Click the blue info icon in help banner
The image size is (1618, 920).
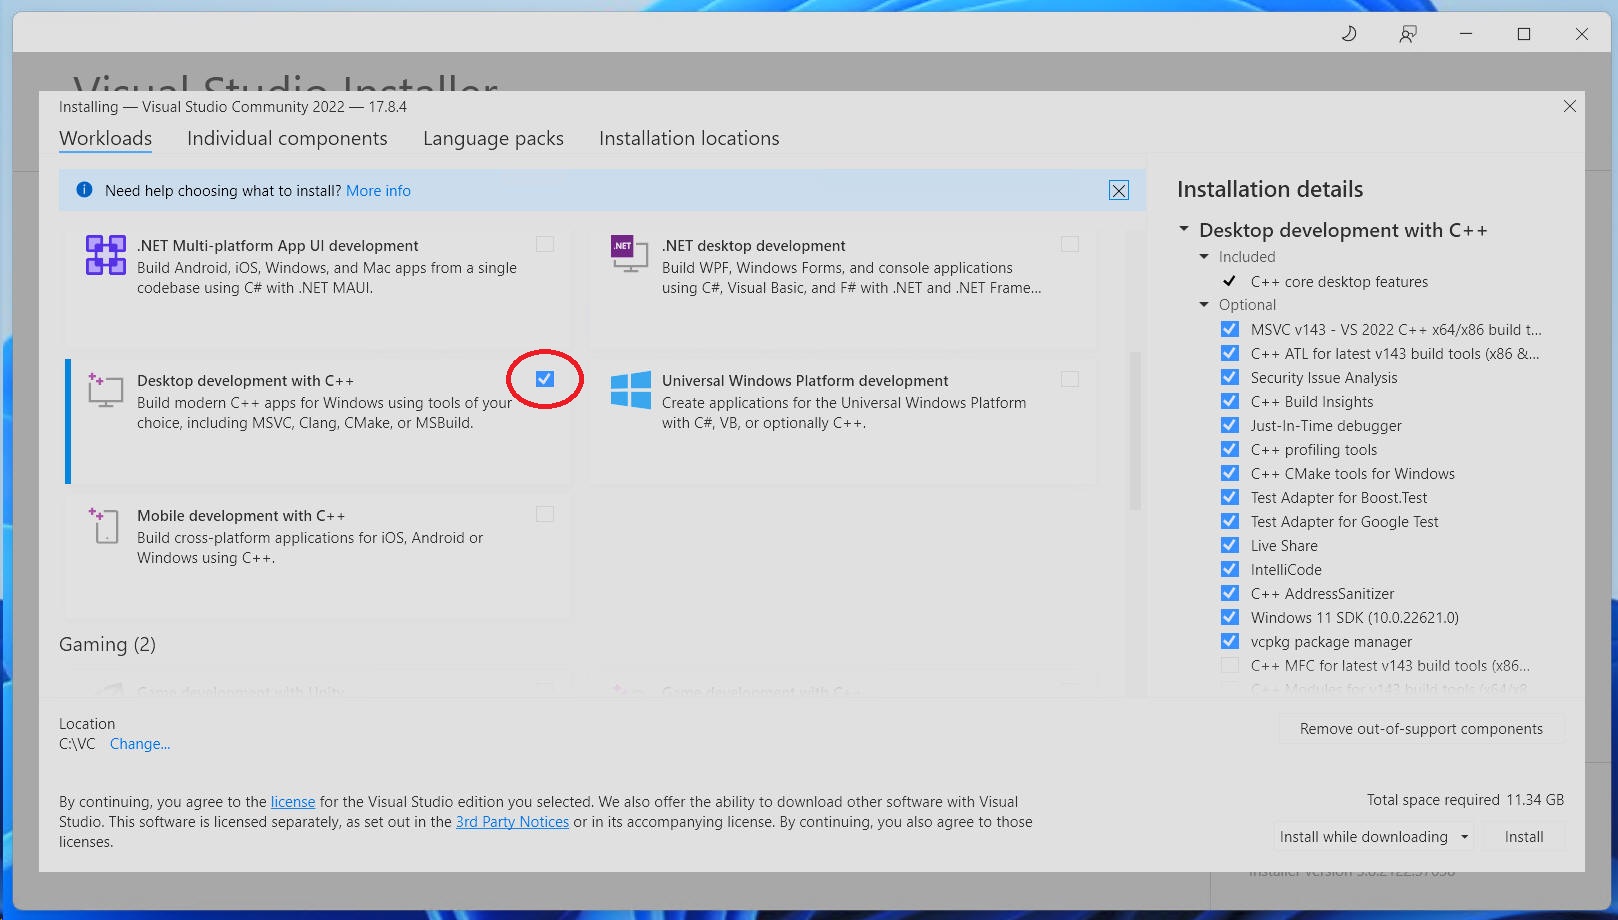85,190
